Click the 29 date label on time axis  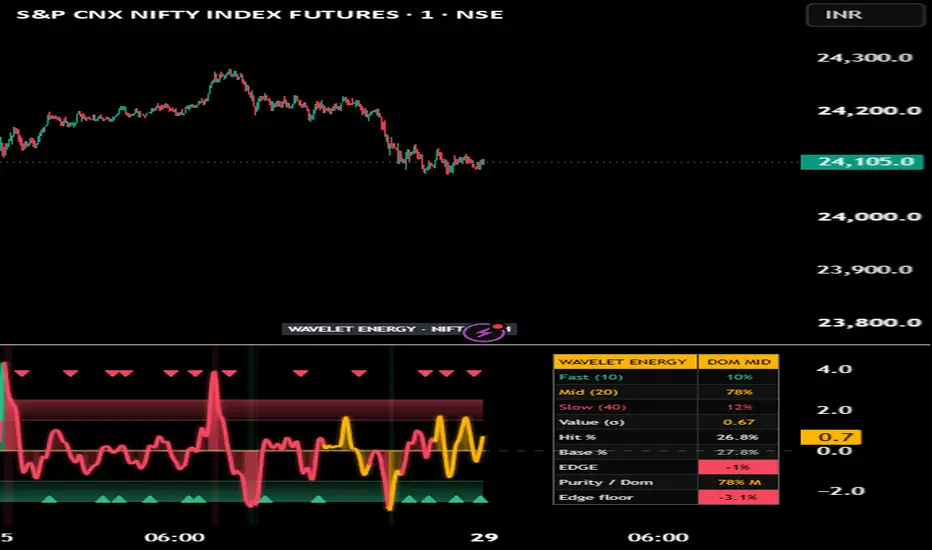click(x=484, y=538)
